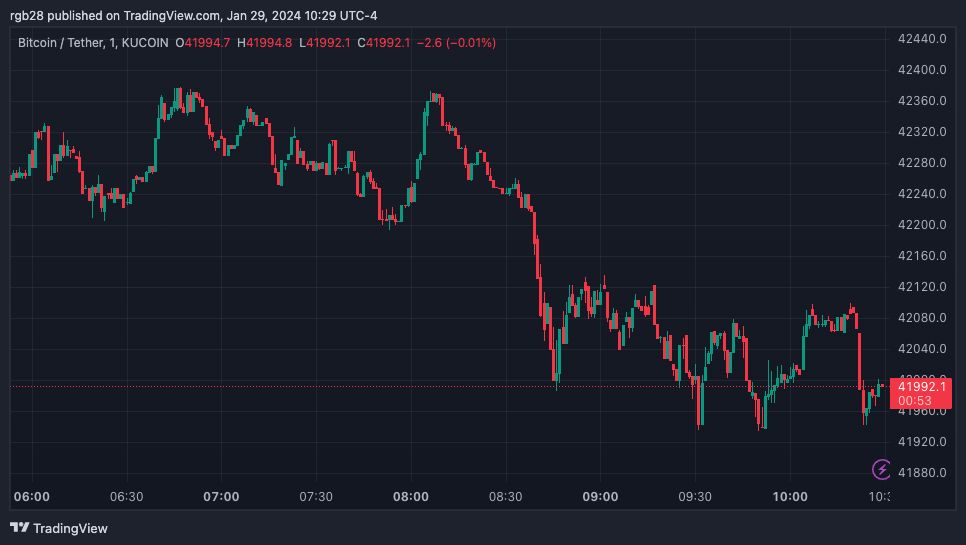Screen dimensions: 966x545
Task: Click the price change −2.6 (−0.01%) value
Action: click(x=457, y=43)
